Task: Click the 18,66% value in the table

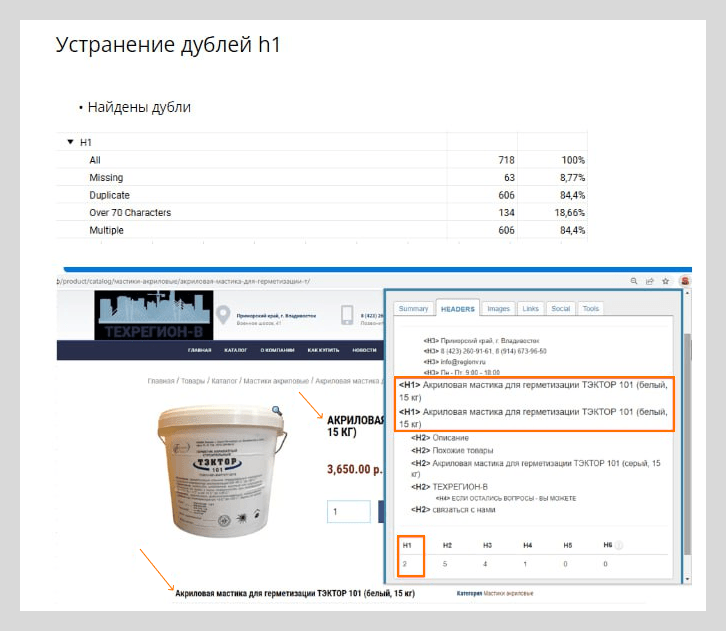Action: tap(570, 212)
